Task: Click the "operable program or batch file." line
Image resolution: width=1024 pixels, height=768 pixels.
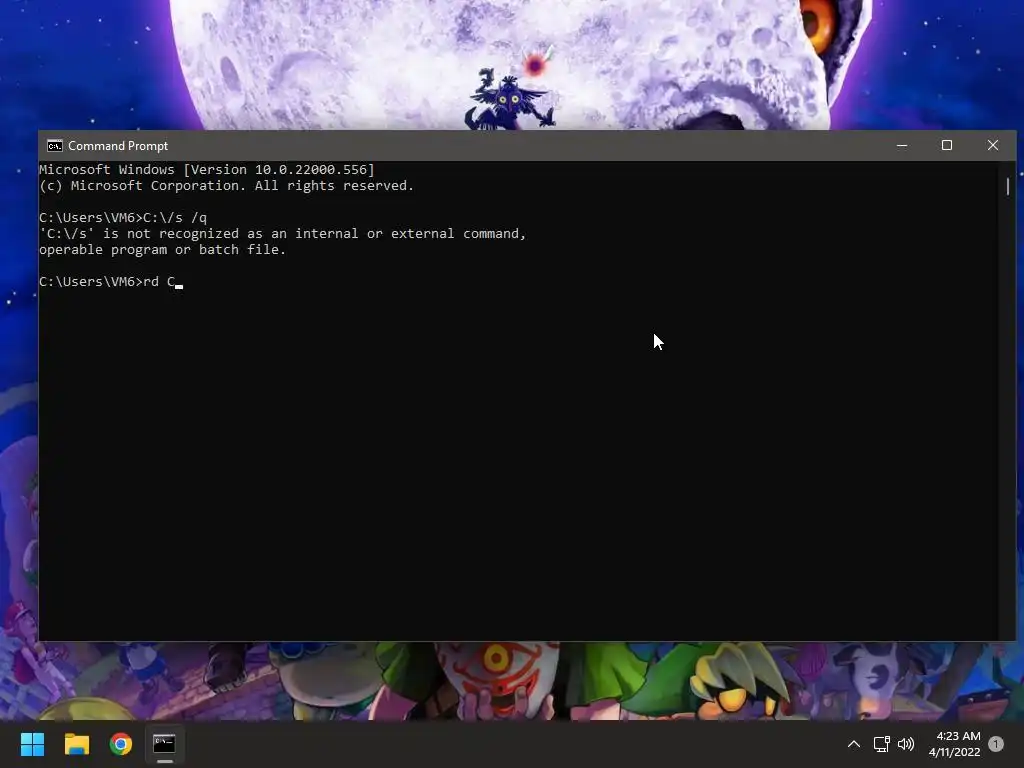Action: (x=163, y=249)
